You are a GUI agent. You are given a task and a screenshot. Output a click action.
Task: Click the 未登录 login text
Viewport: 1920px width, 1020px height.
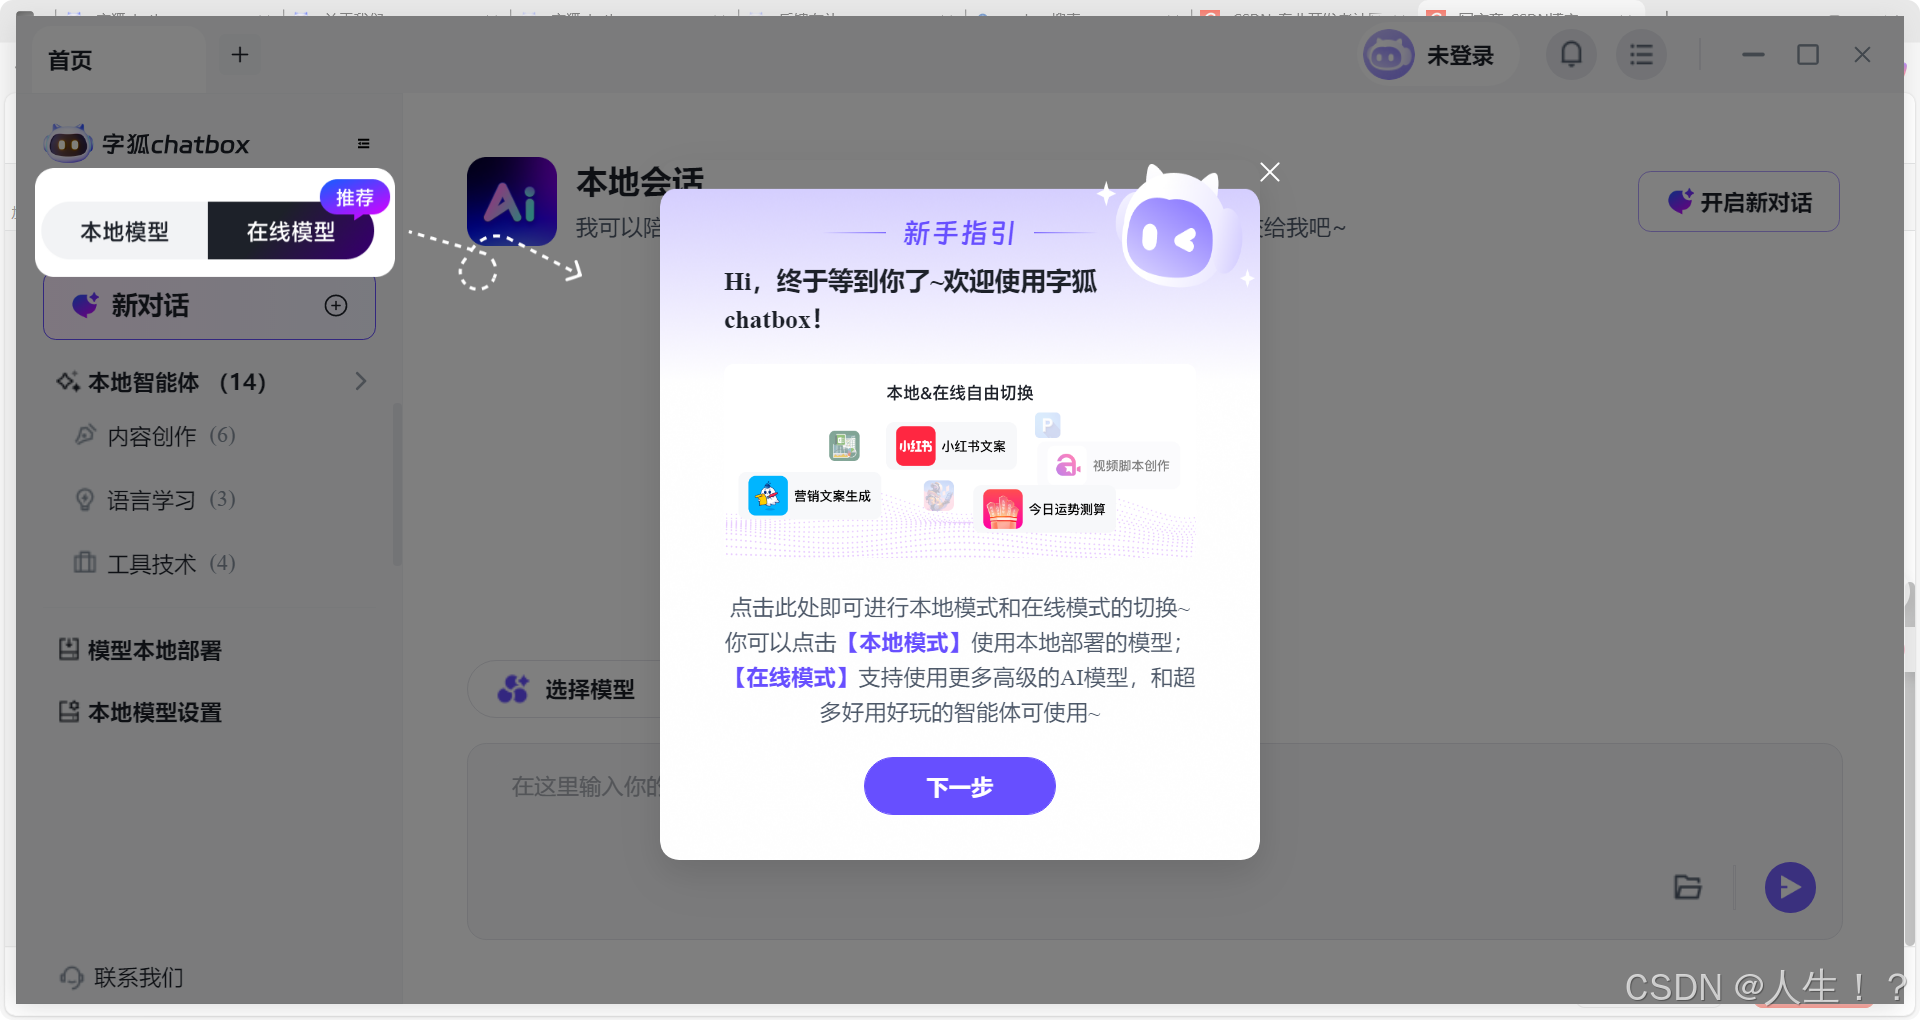[1460, 56]
